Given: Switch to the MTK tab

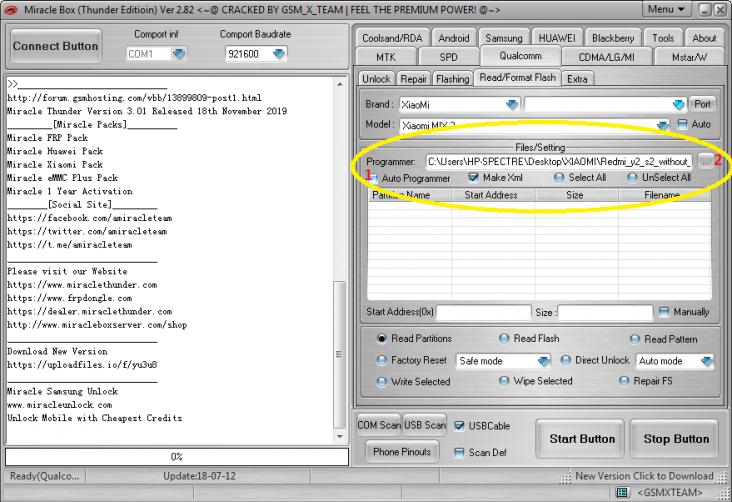Looking at the screenshot, I should pyautogui.click(x=386, y=57).
